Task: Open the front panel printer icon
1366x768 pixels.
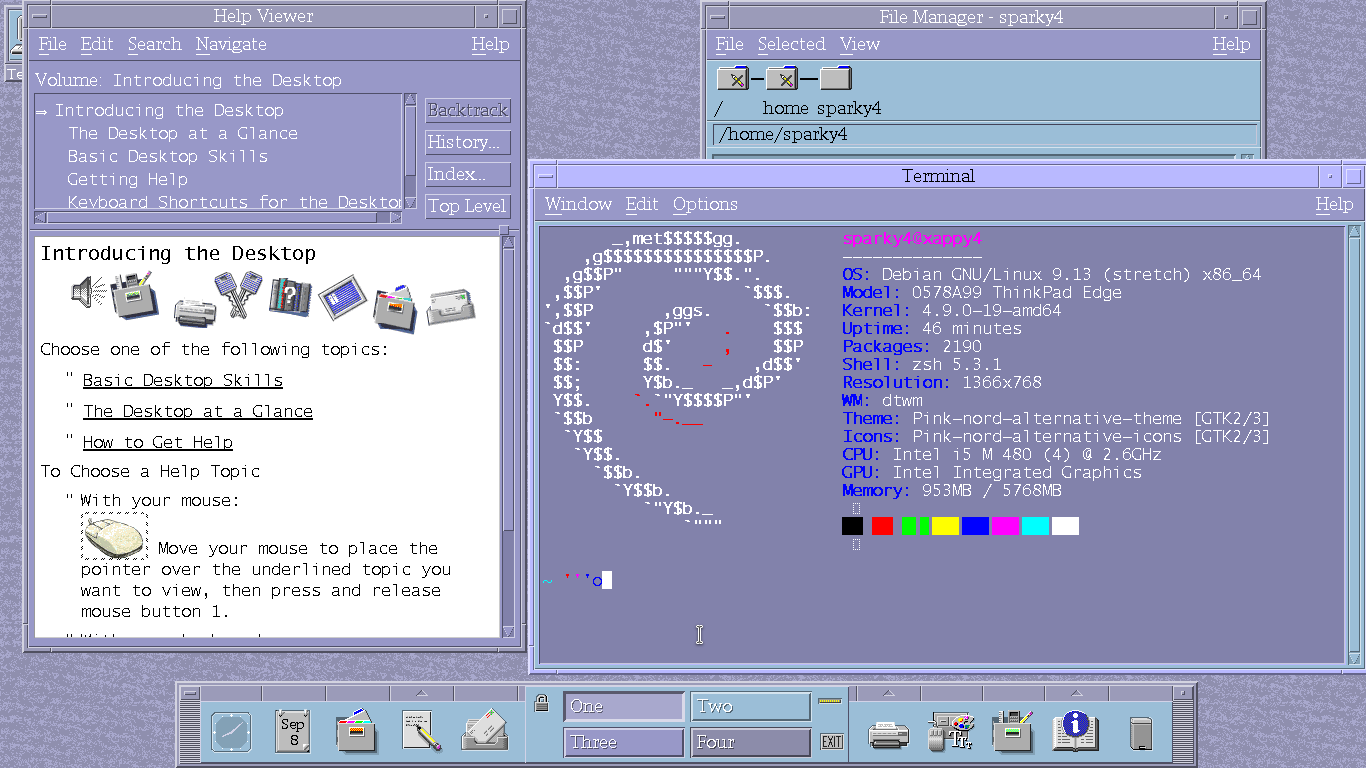Action: (887, 734)
